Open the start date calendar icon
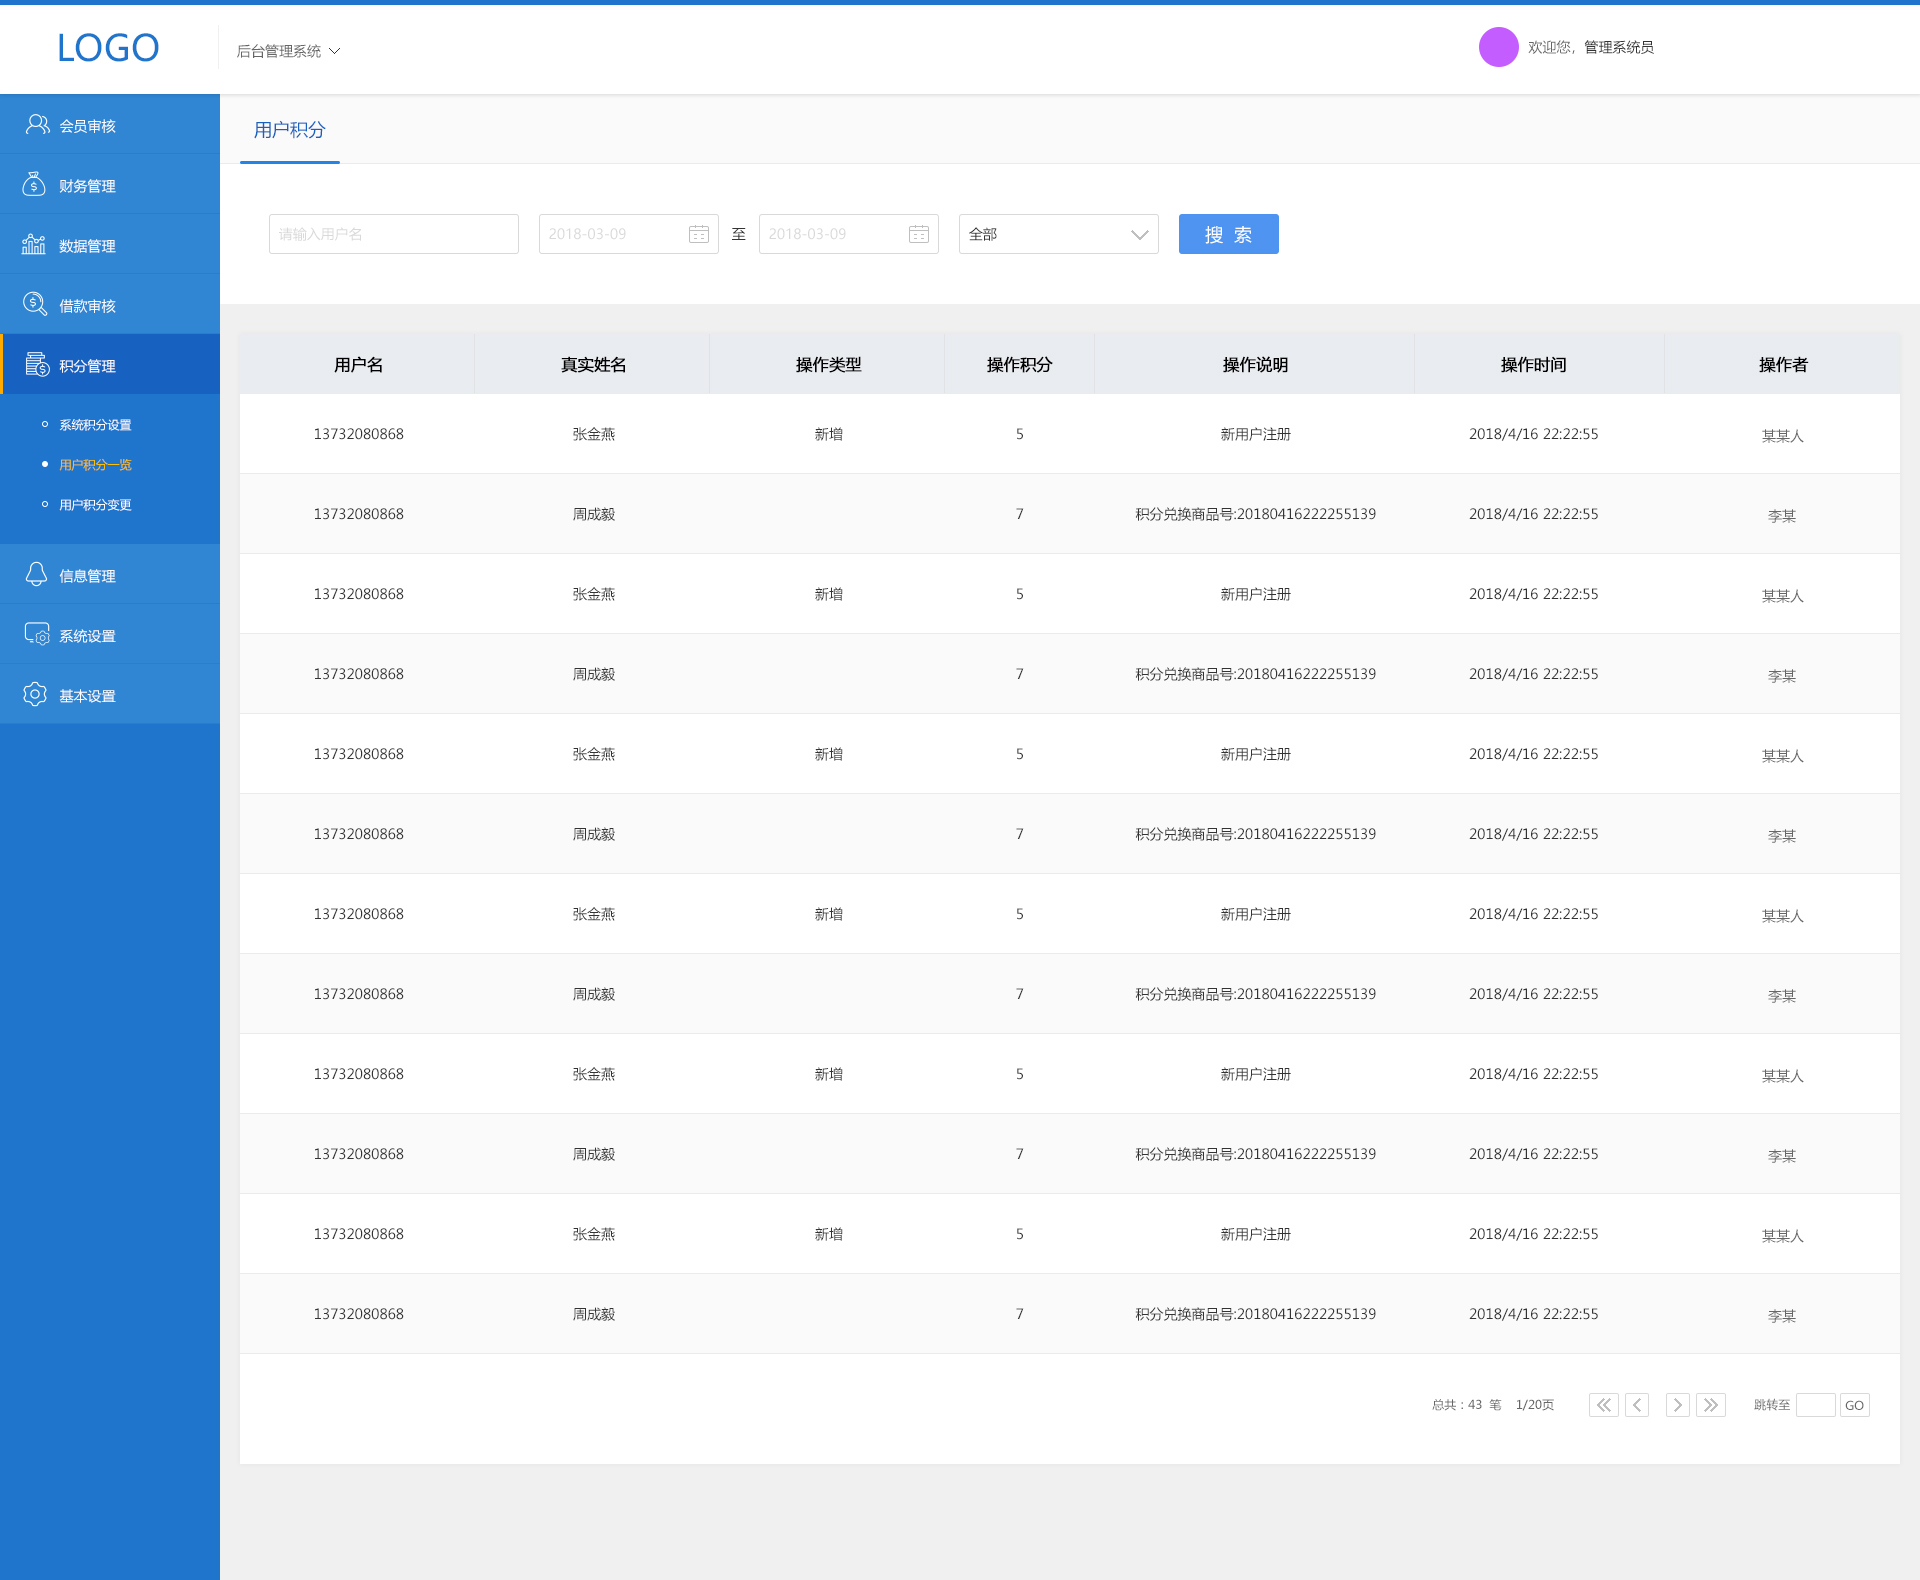Image resolution: width=1920 pixels, height=1580 pixels. (699, 234)
